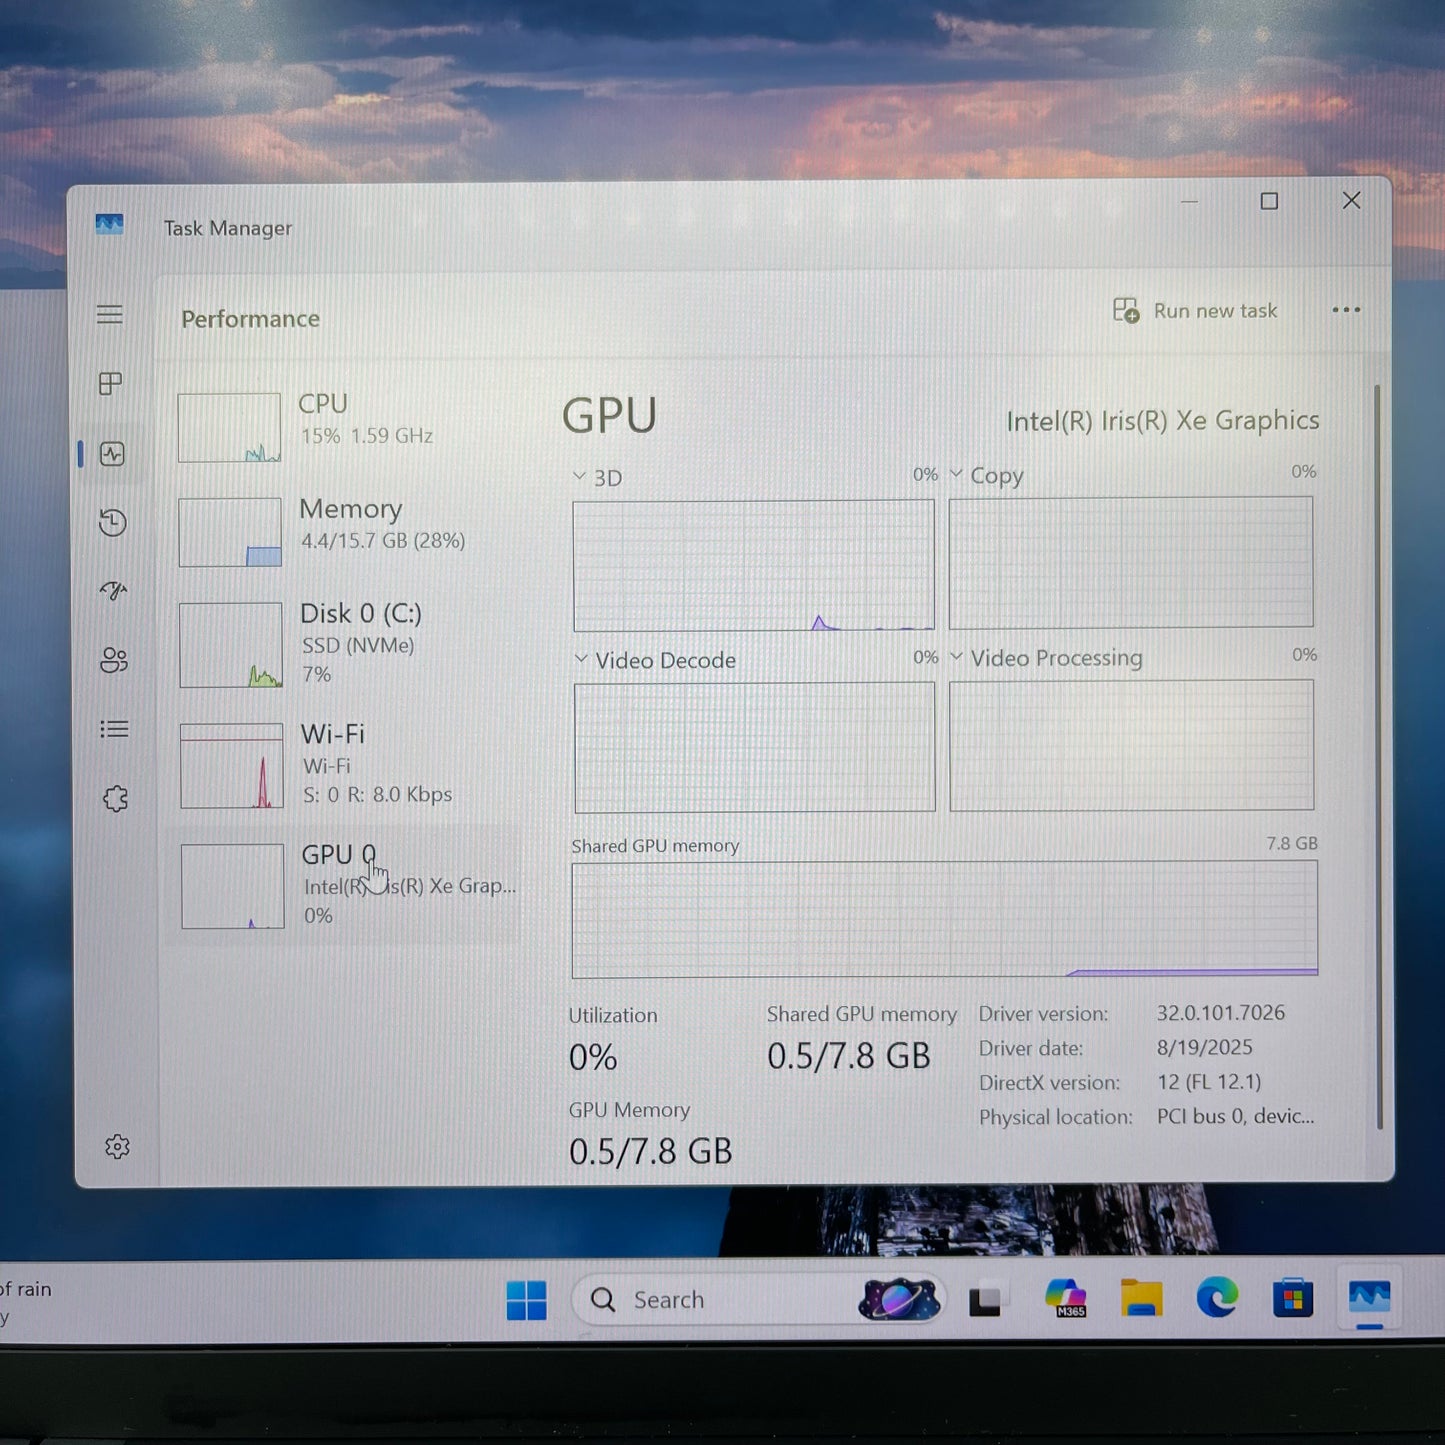1445x1445 pixels.
Task: Open Task Manager settings
Action: click(x=117, y=1147)
